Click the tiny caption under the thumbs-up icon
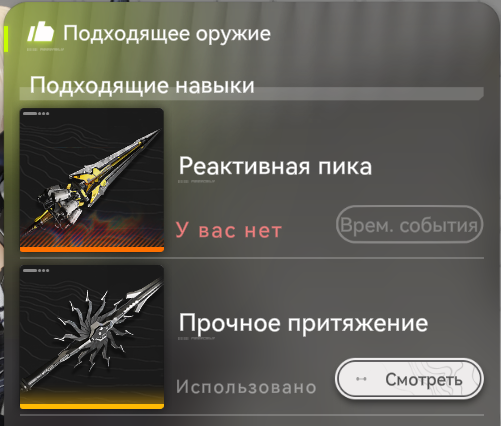The height and width of the screenshot is (426, 501). pos(45,49)
